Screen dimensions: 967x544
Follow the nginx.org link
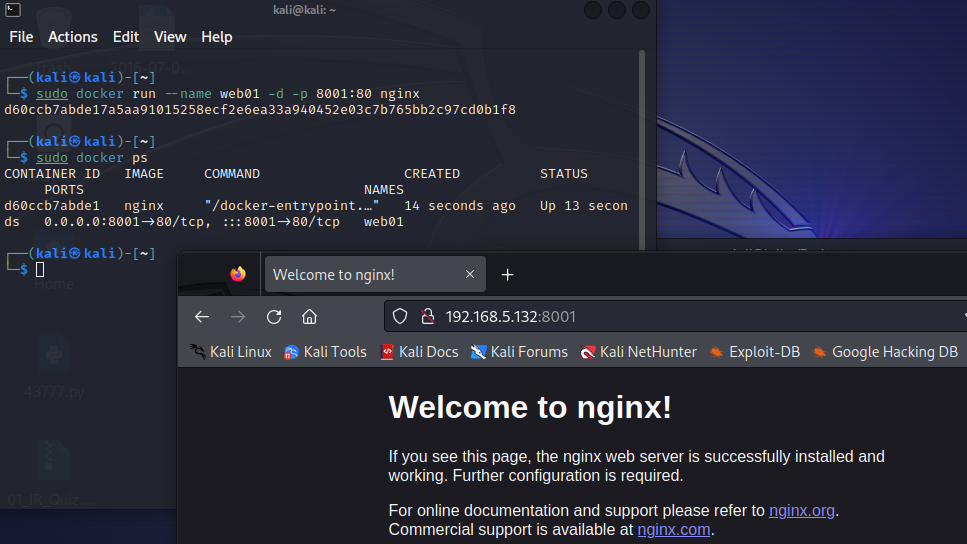(x=802, y=511)
